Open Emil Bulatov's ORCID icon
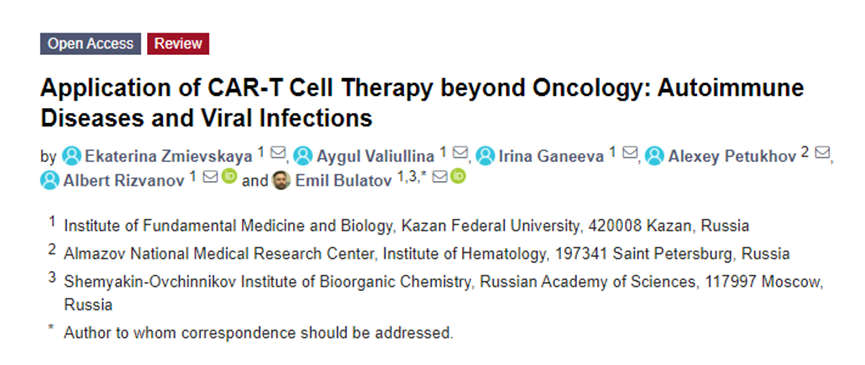 point(458,178)
